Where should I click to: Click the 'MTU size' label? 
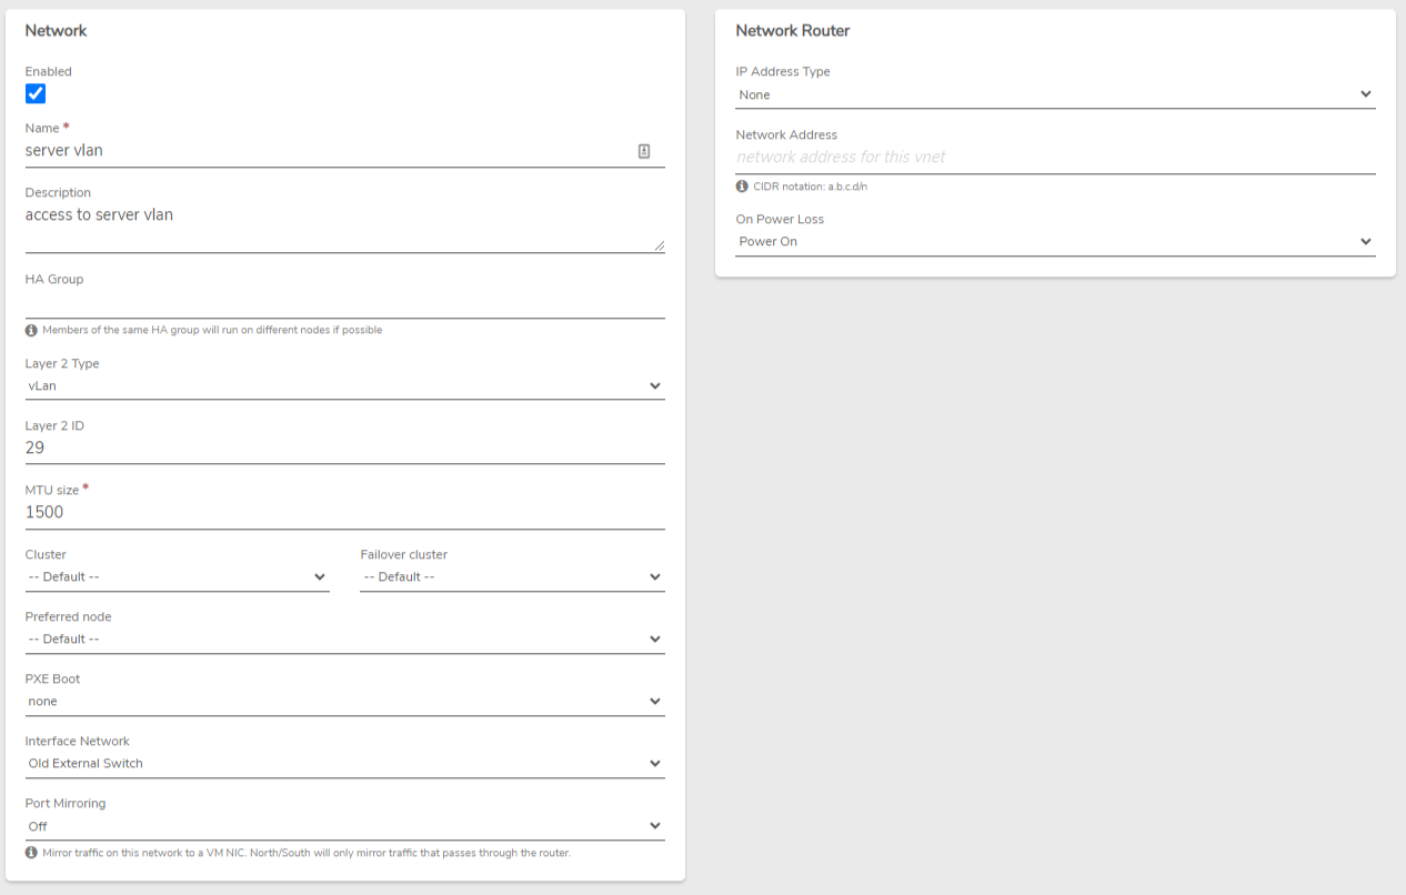click(x=52, y=491)
